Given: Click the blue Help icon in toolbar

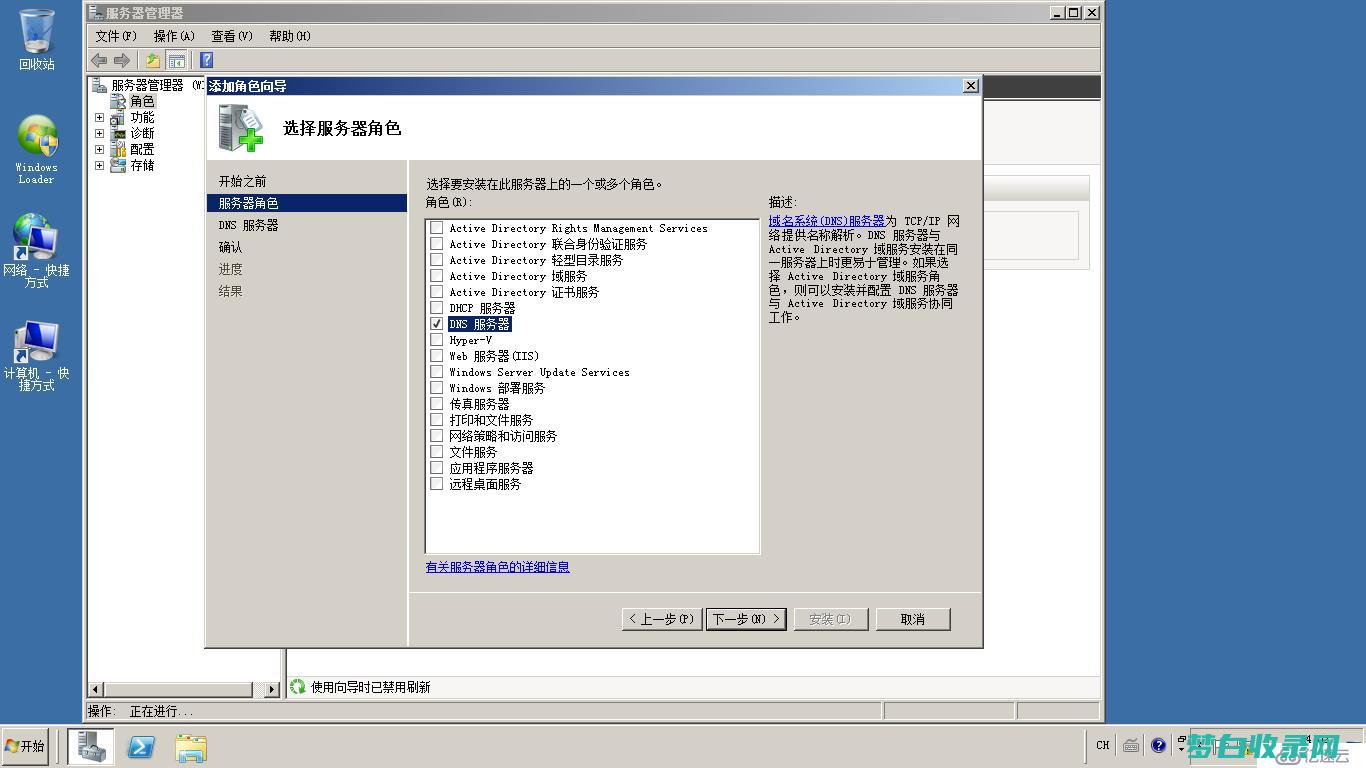Looking at the screenshot, I should click(x=206, y=60).
